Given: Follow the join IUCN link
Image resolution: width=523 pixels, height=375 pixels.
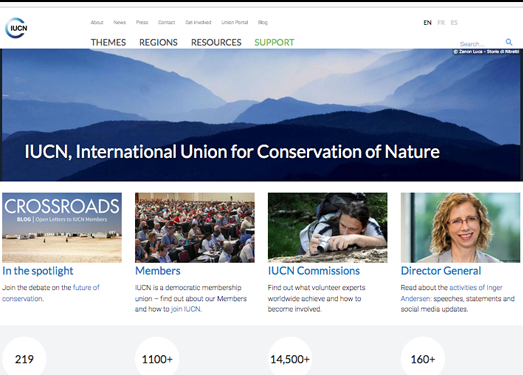Looking at the screenshot, I should point(186,309).
